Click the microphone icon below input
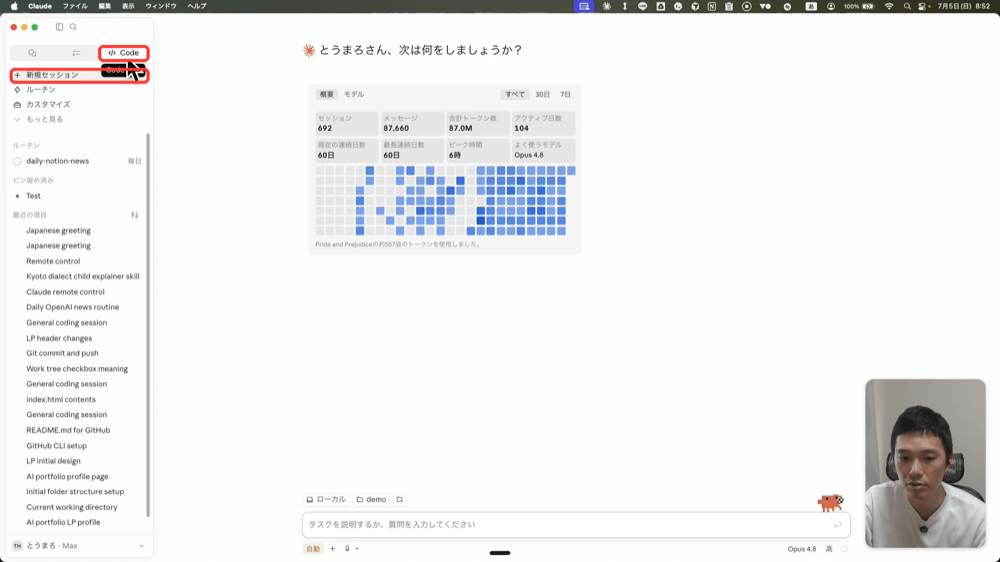 click(347, 549)
